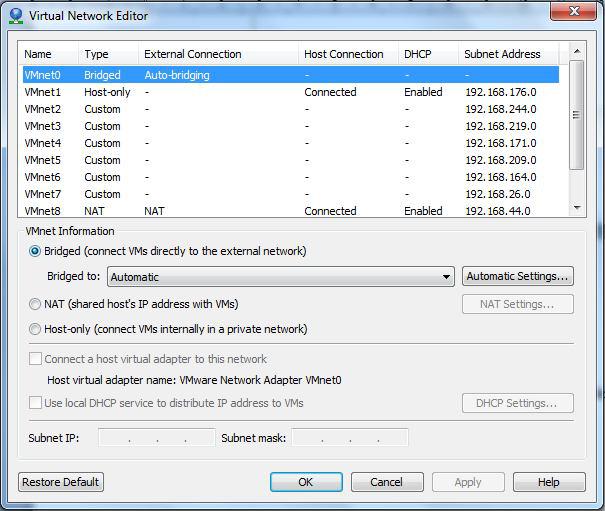Viewport: 605px width, 511px height.
Task: Click the Subnet mask input field
Action: pyautogui.click(x=350, y=438)
